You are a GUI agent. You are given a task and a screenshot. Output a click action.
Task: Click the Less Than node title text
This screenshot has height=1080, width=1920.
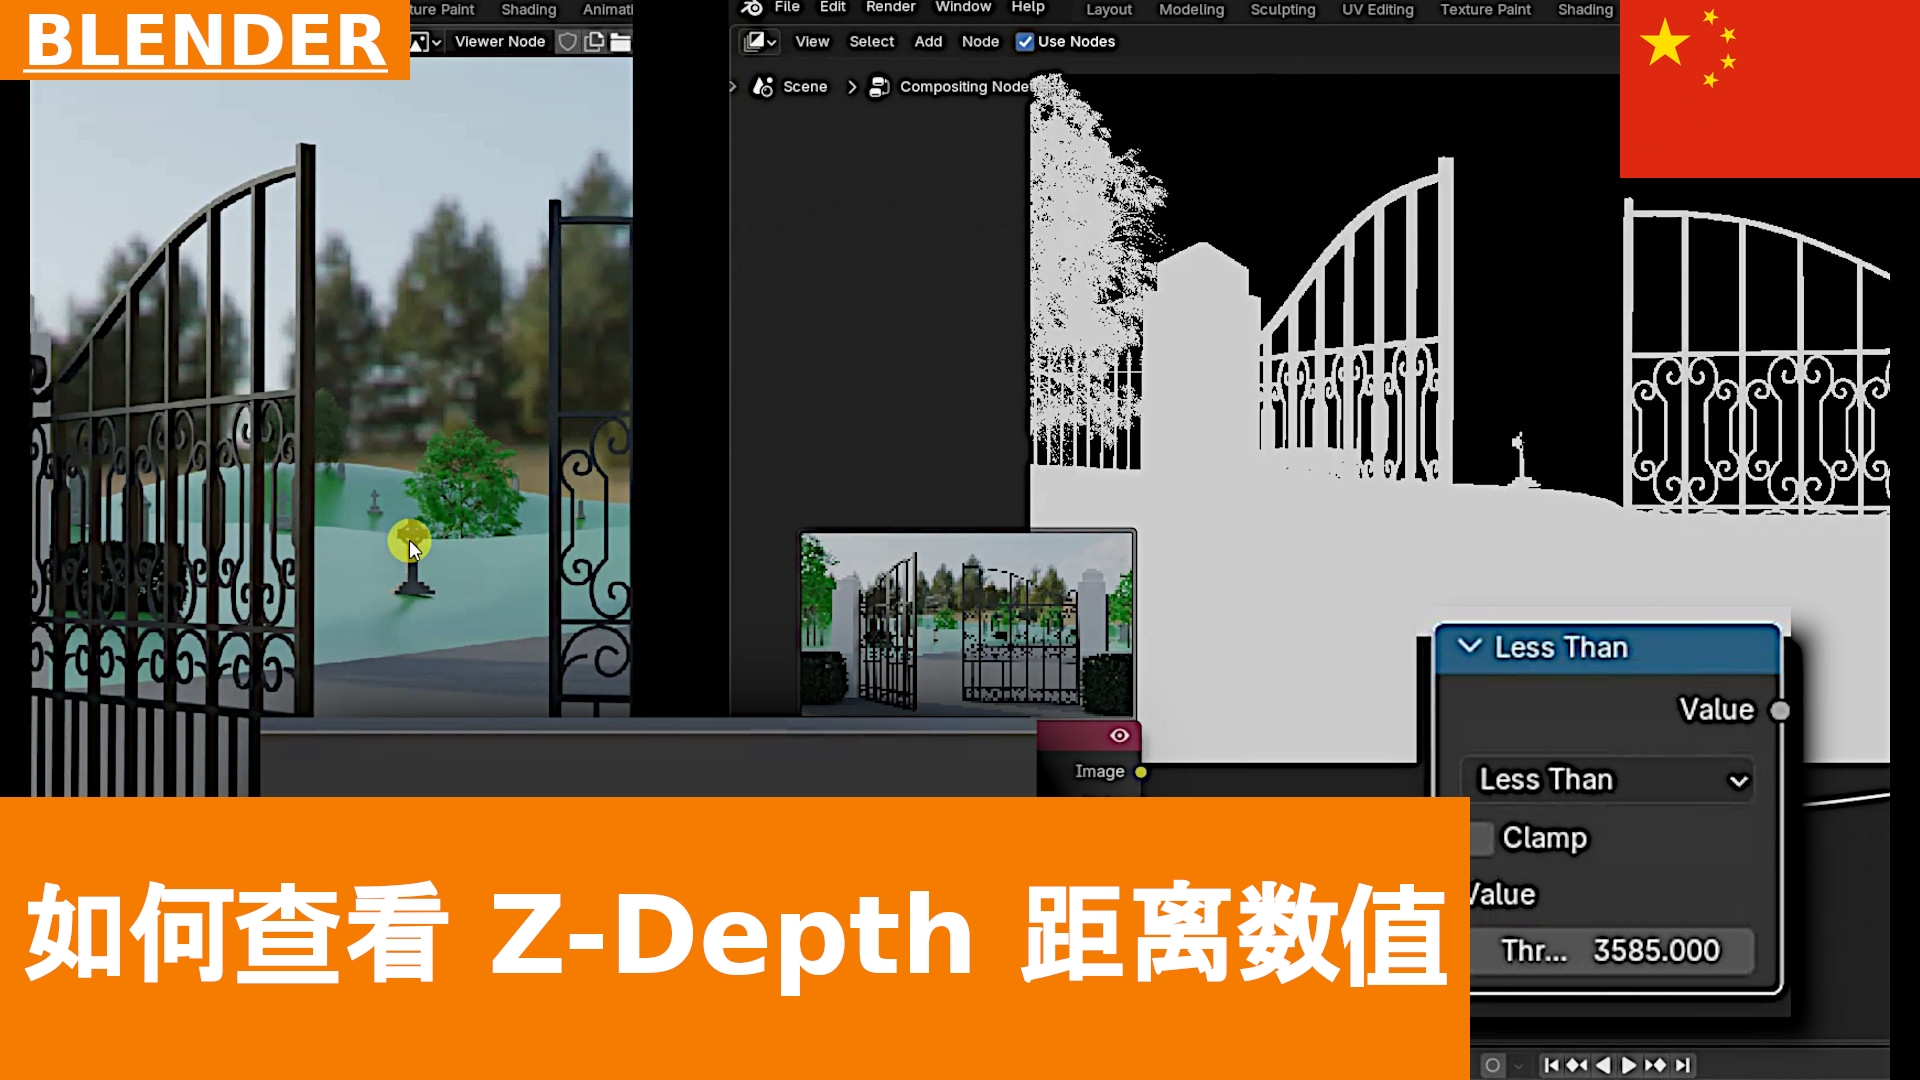[1561, 647]
